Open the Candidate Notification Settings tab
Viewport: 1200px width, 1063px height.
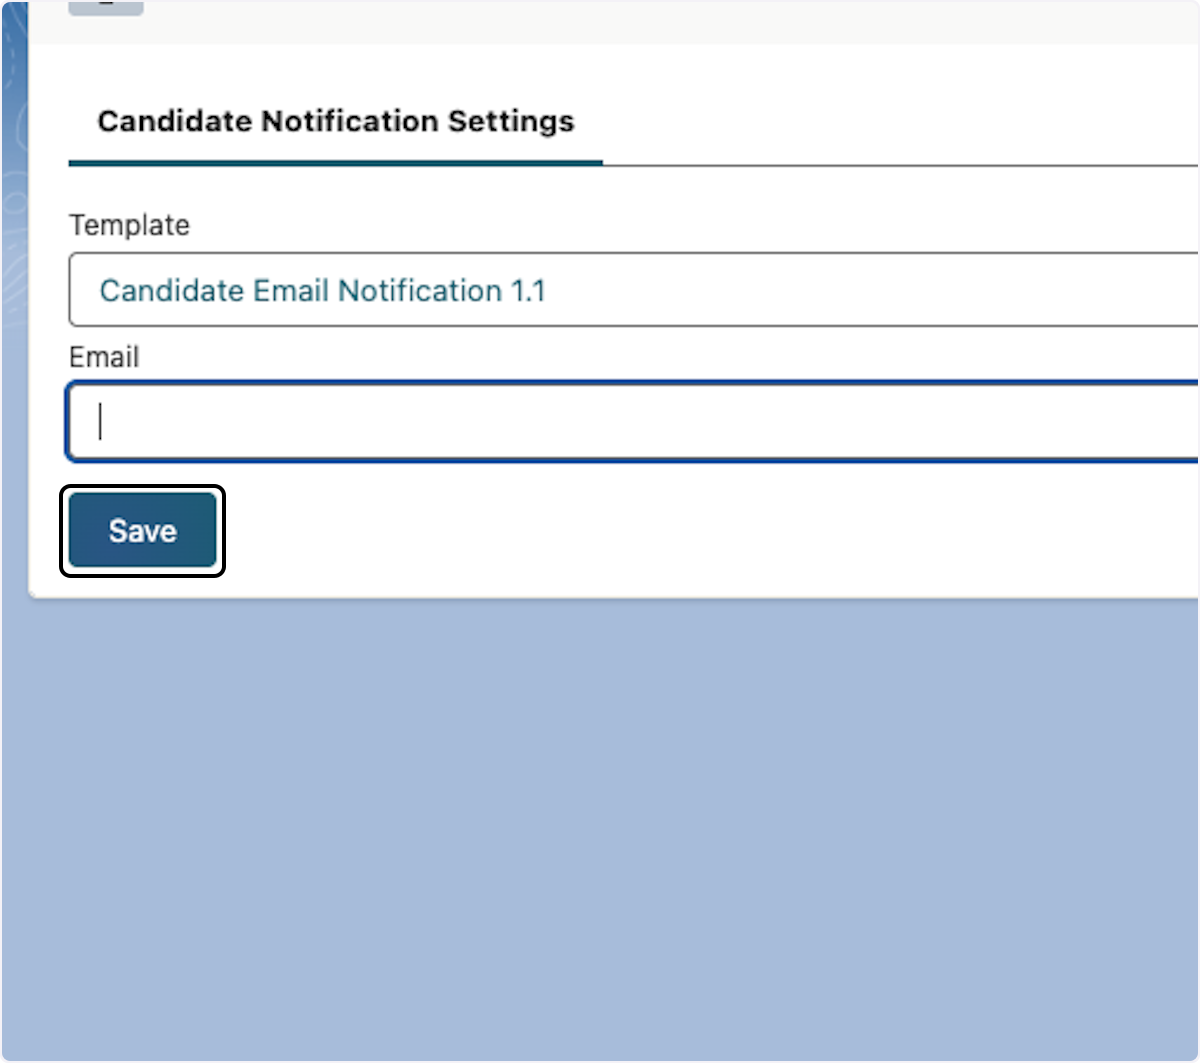335,122
